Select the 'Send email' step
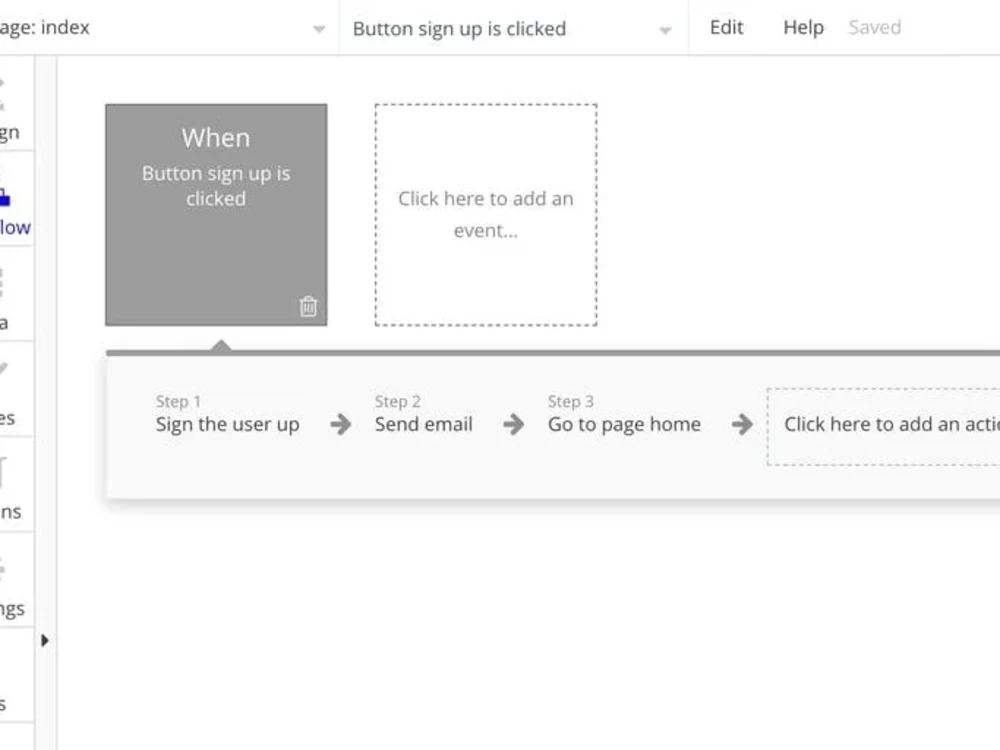The height and width of the screenshot is (750, 1000). (423, 424)
